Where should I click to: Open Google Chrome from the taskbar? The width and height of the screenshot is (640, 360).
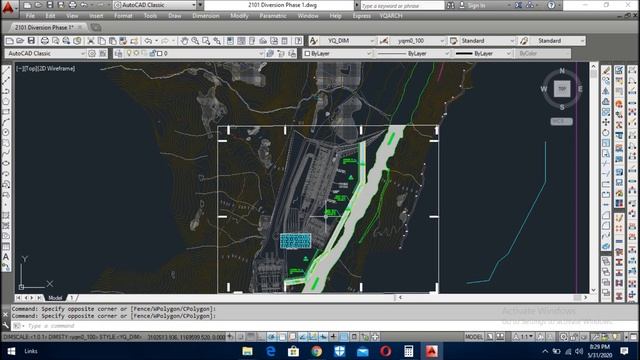tap(316, 351)
